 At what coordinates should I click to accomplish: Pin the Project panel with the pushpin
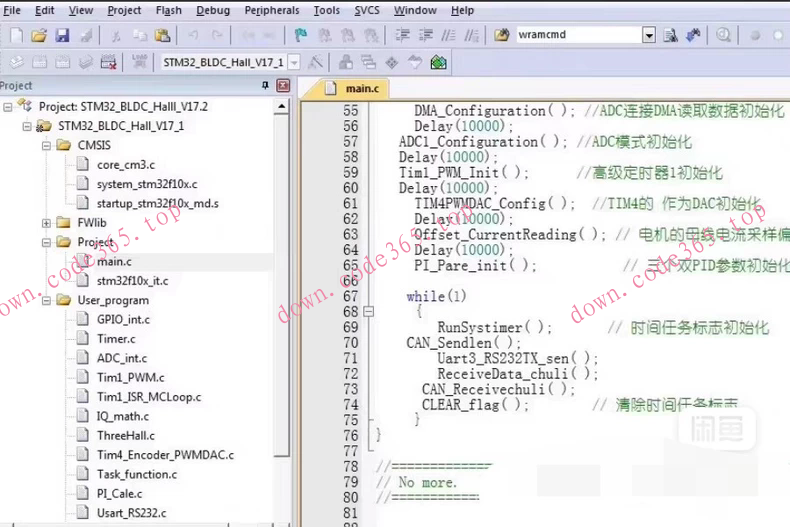tap(265, 86)
